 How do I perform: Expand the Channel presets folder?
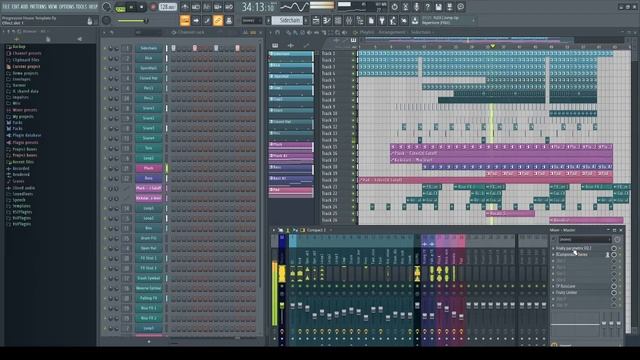[x=23, y=53]
